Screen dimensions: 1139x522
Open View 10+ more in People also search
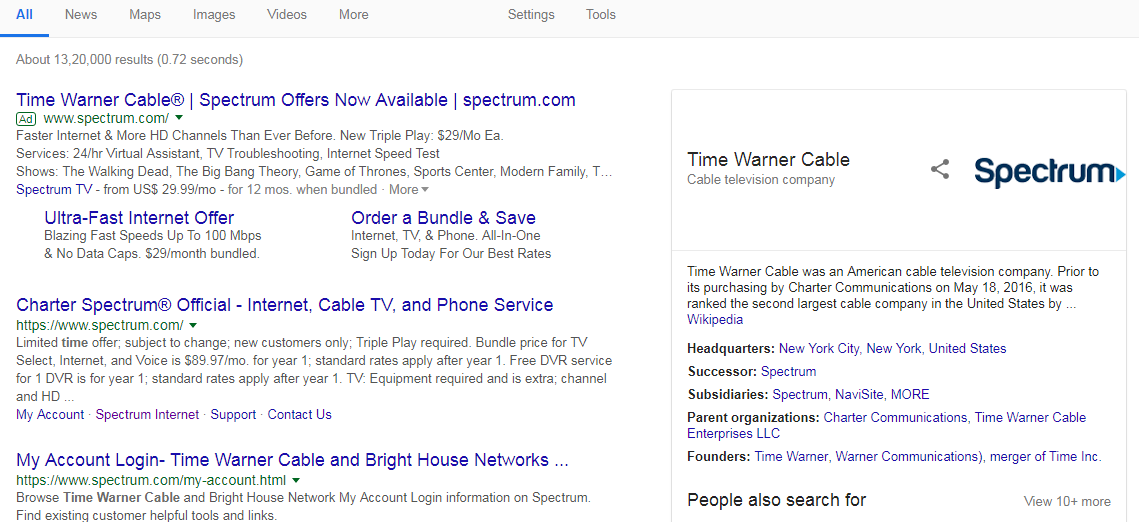[1067, 502]
